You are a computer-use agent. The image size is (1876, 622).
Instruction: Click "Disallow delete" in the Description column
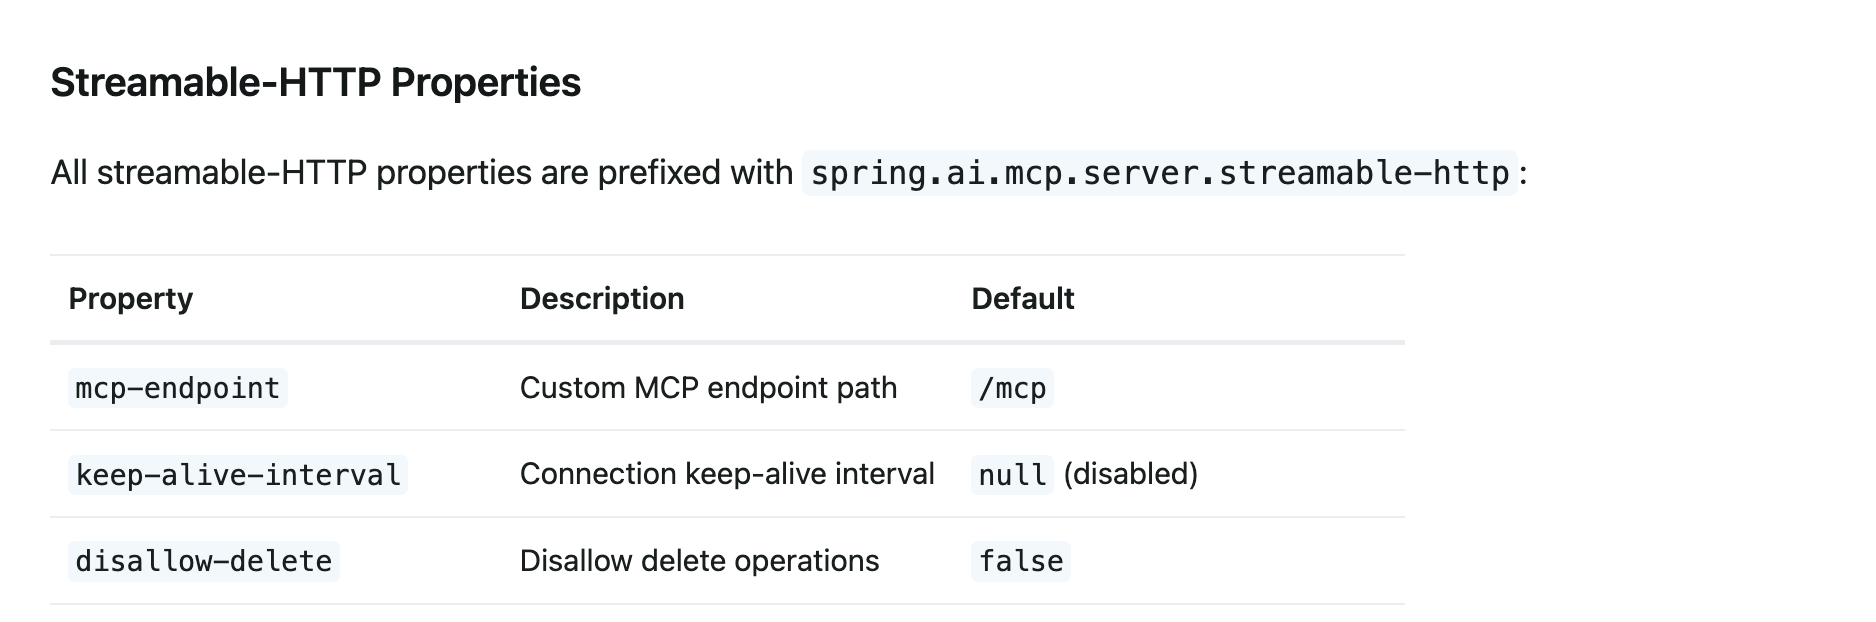click(x=623, y=561)
